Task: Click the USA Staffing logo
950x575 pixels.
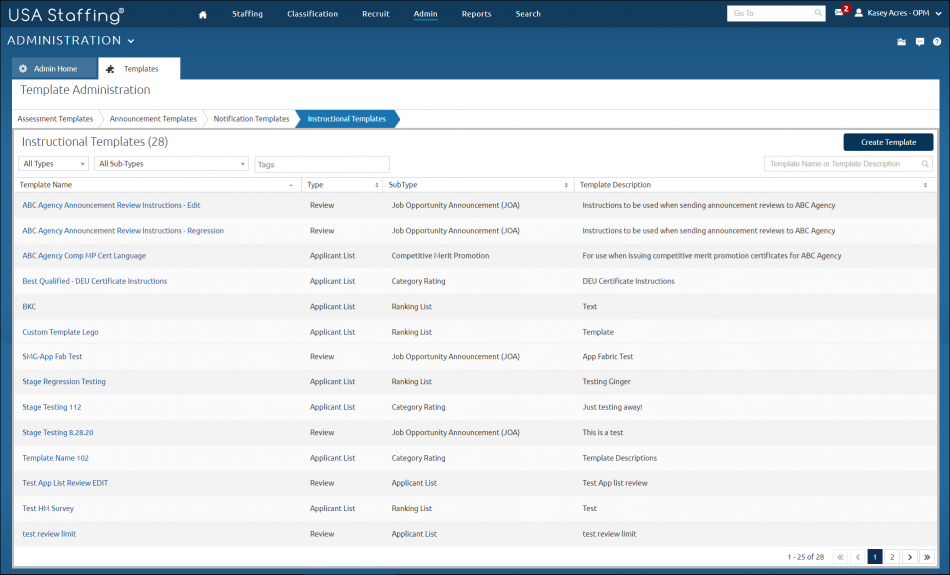Action: point(66,15)
